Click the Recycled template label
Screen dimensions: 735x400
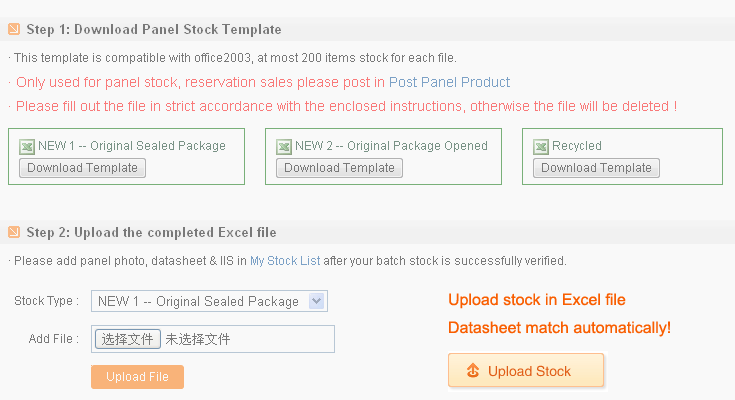pos(577,146)
